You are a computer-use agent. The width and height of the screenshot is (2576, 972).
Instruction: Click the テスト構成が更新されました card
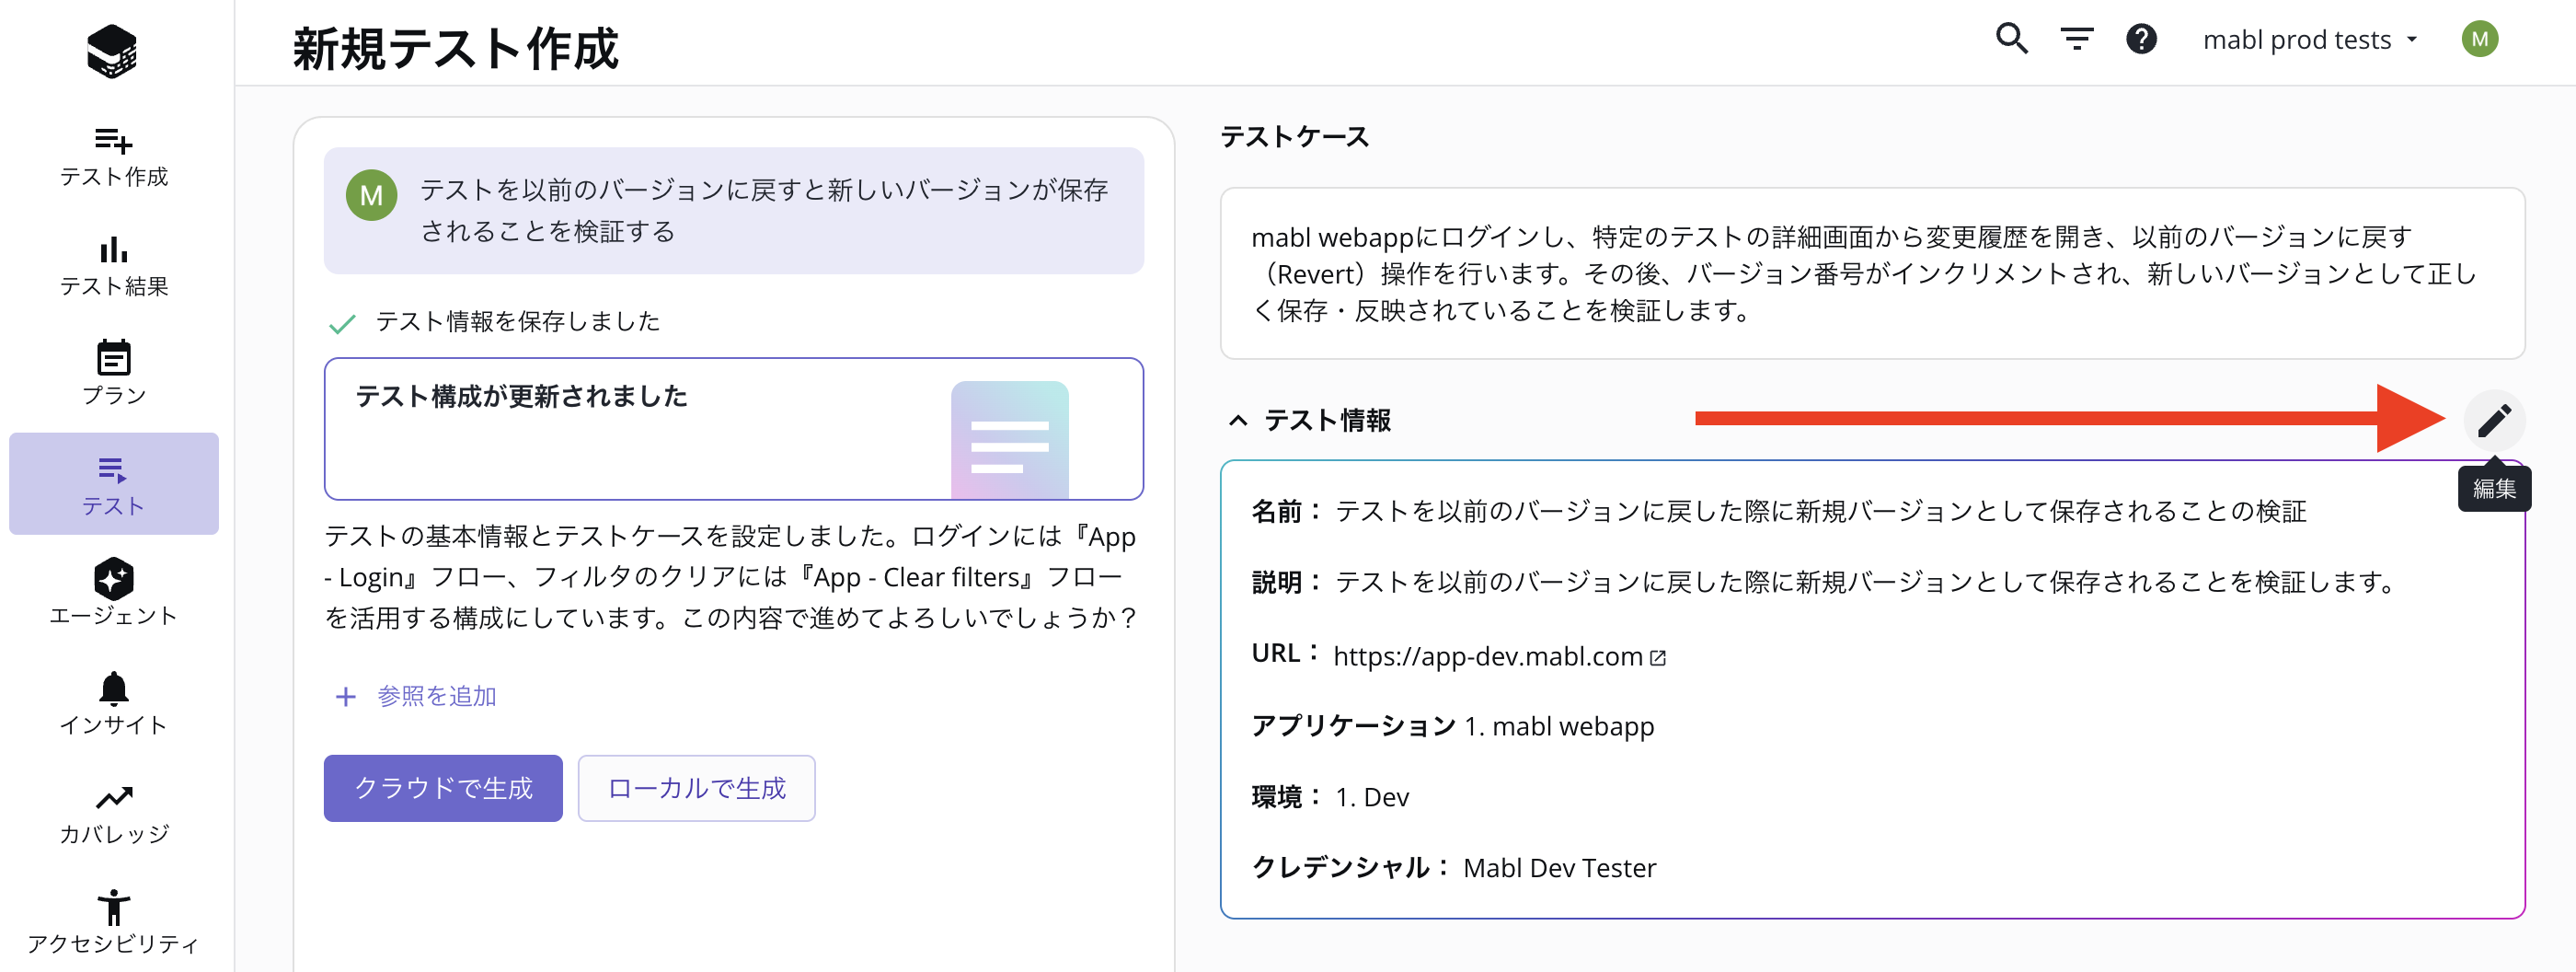click(x=734, y=429)
